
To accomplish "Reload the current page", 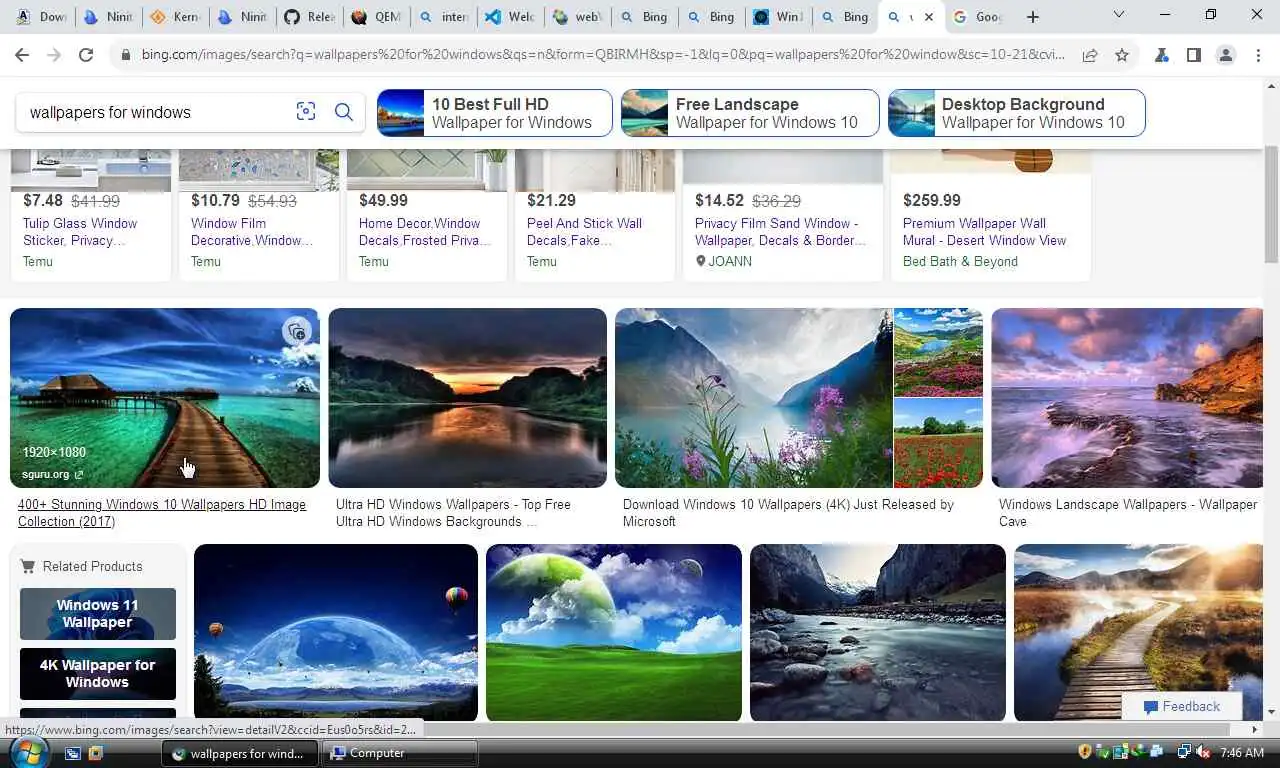I will [86, 56].
